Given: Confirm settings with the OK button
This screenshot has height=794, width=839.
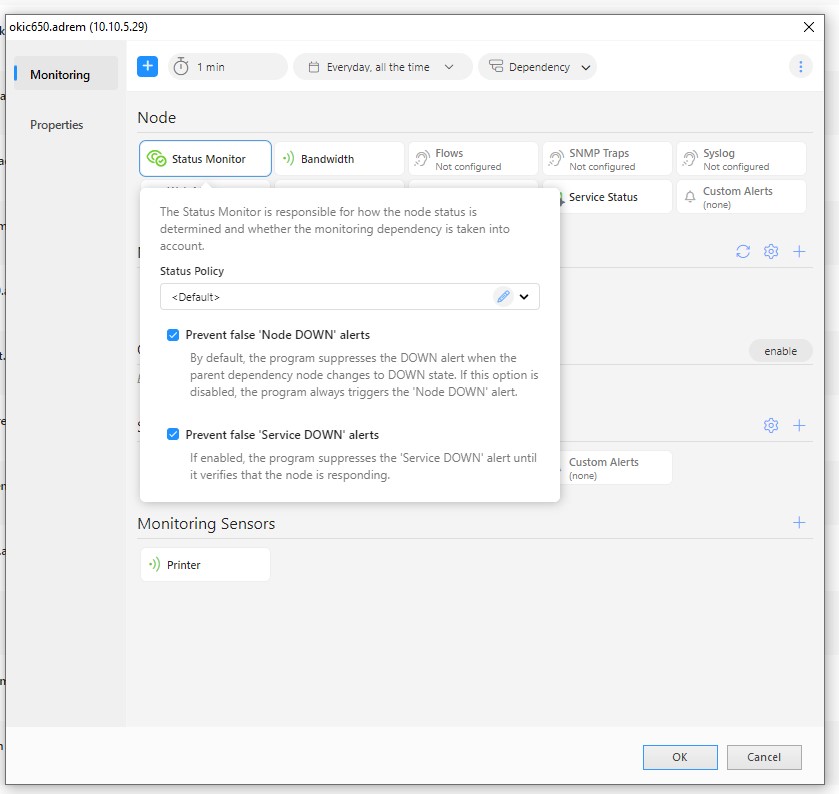Looking at the screenshot, I should pos(680,757).
